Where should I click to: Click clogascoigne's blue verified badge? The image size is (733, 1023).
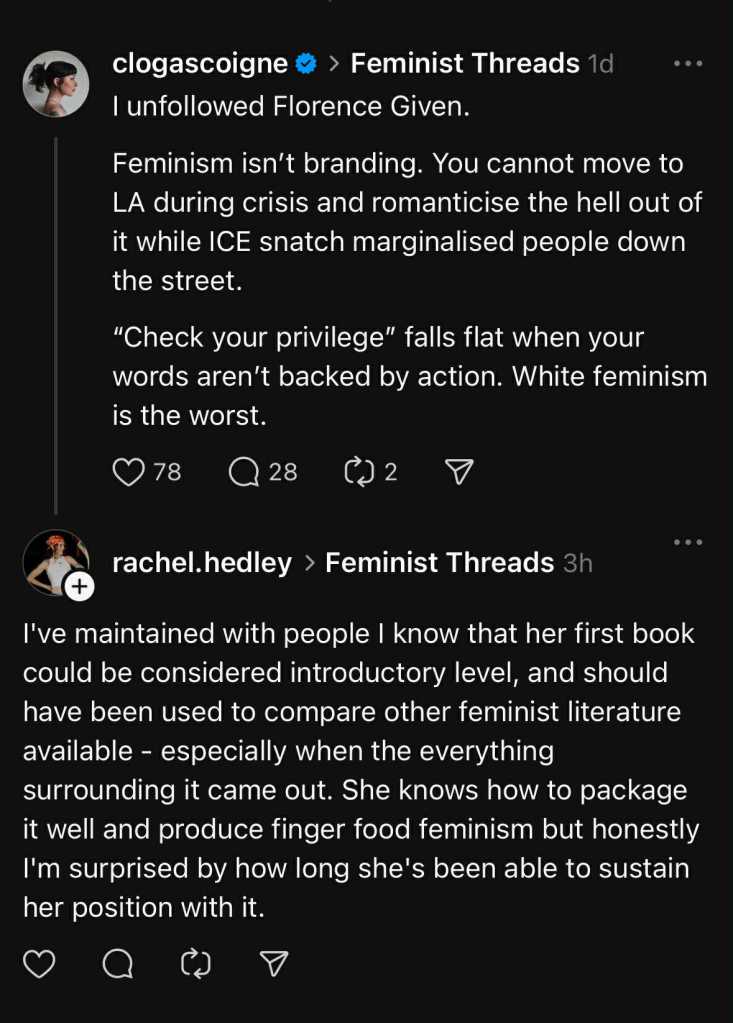coord(306,64)
